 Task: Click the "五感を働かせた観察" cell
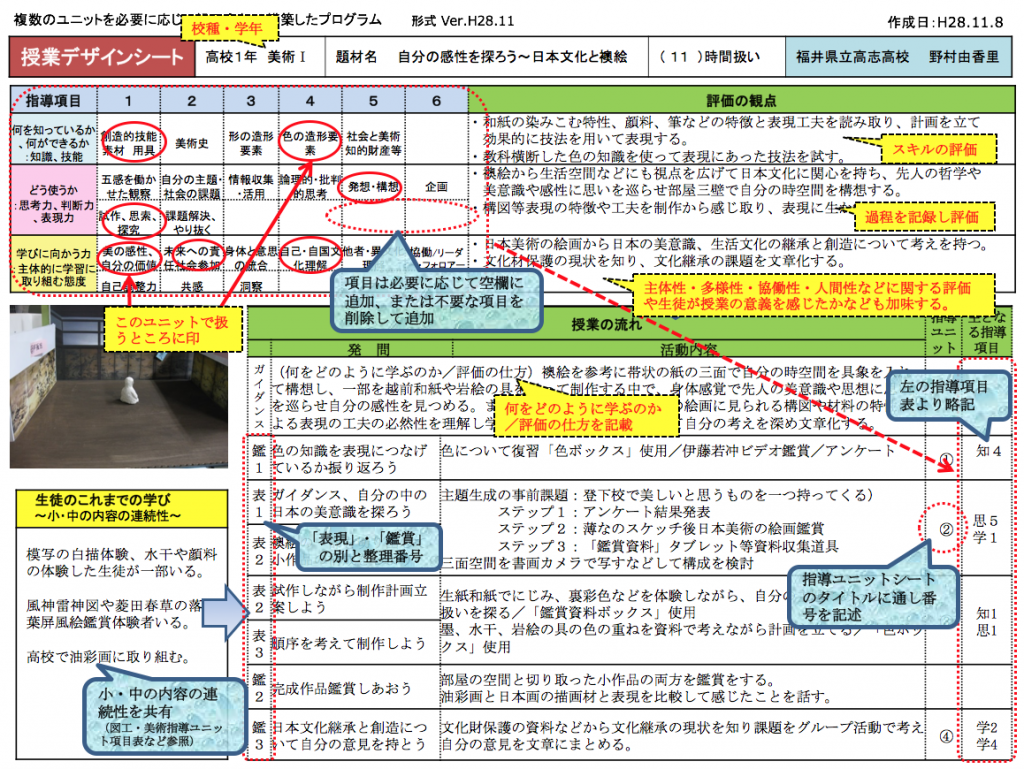(129, 187)
